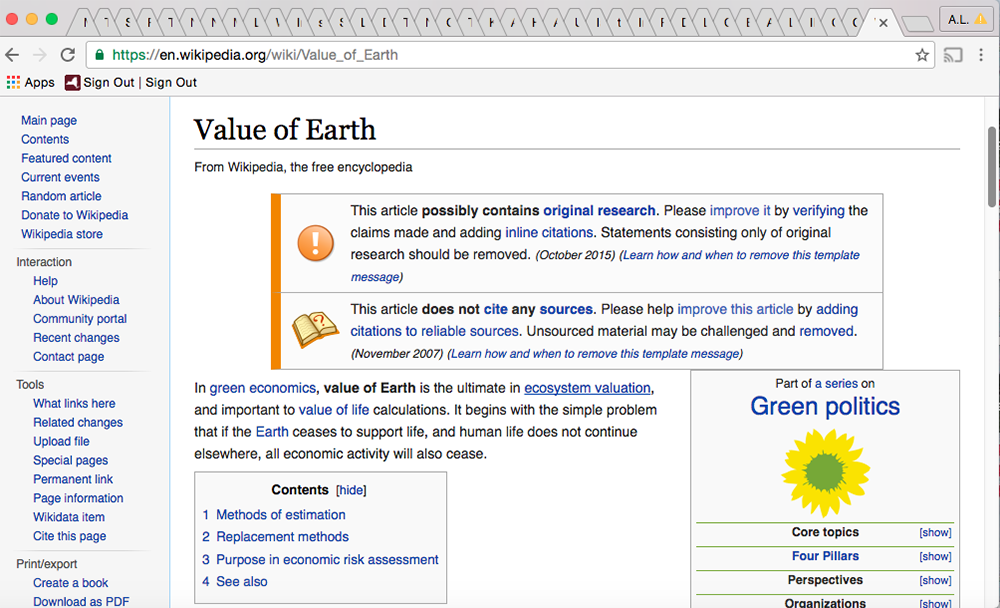Open the Cast icon in toolbar
This screenshot has height=608, width=1000.
tap(953, 55)
